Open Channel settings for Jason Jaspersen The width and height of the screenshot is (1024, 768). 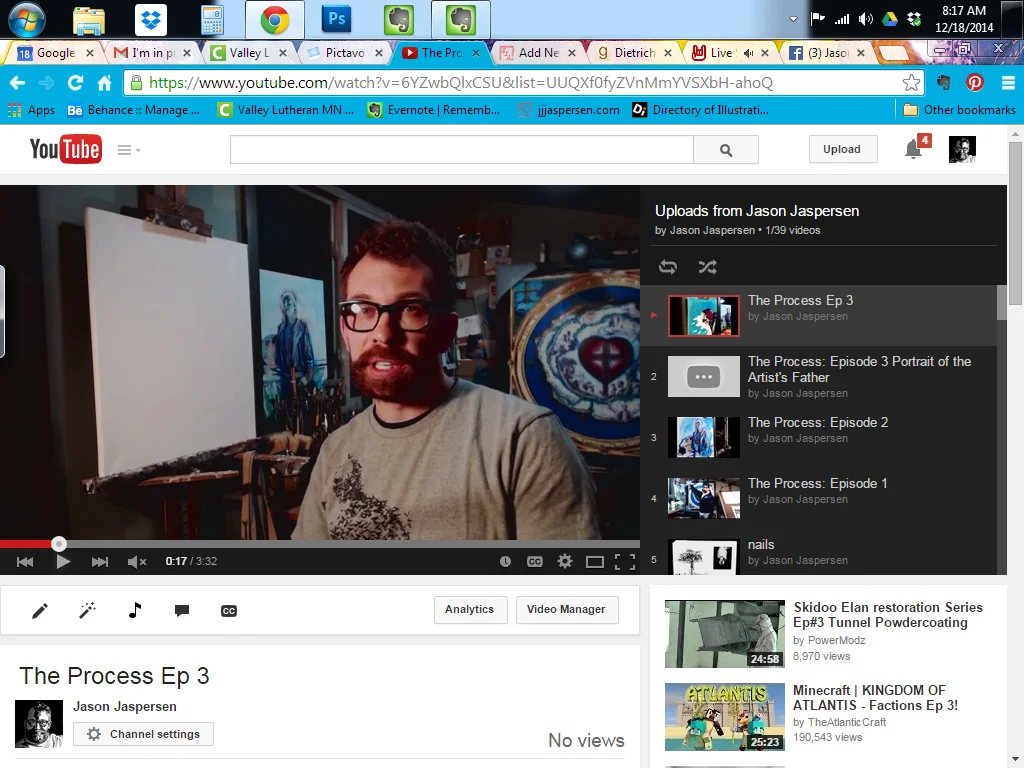[x=143, y=734]
